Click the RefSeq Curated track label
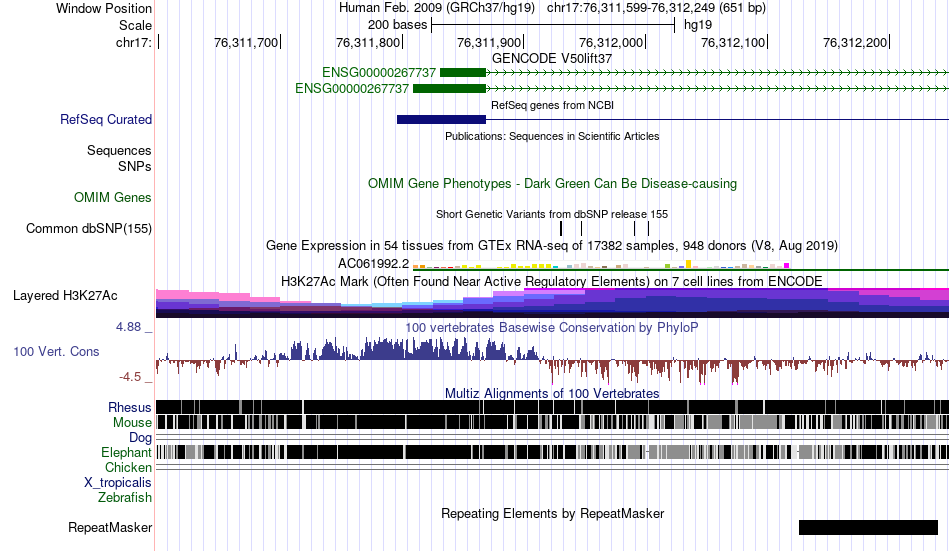Image resolution: width=950 pixels, height=551 pixels. point(105,119)
